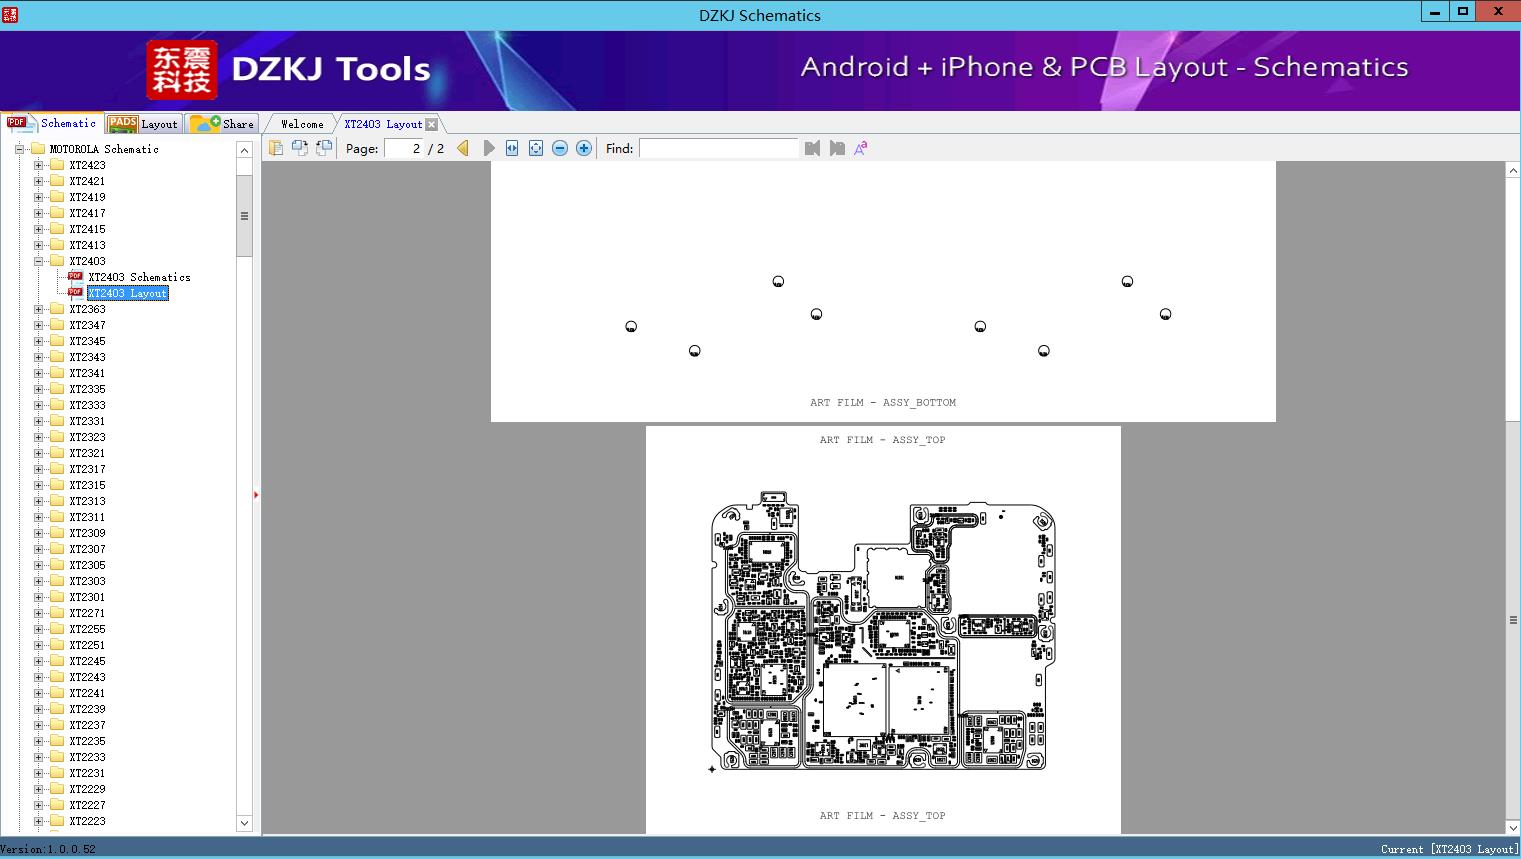Open the Share tab

click(x=223, y=124)
